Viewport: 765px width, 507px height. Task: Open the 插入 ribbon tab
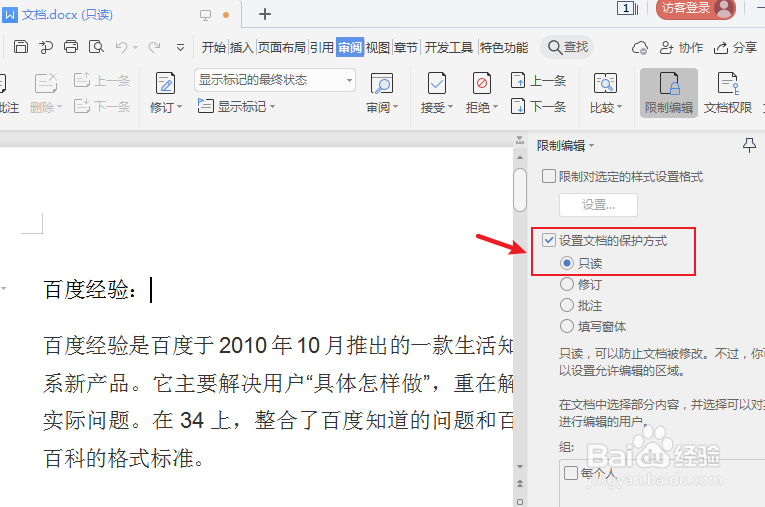pos(242,47)
